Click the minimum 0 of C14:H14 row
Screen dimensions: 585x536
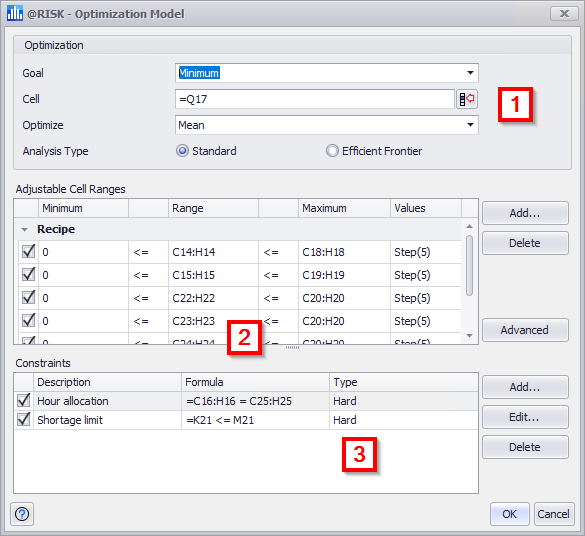tap(83, 252)
